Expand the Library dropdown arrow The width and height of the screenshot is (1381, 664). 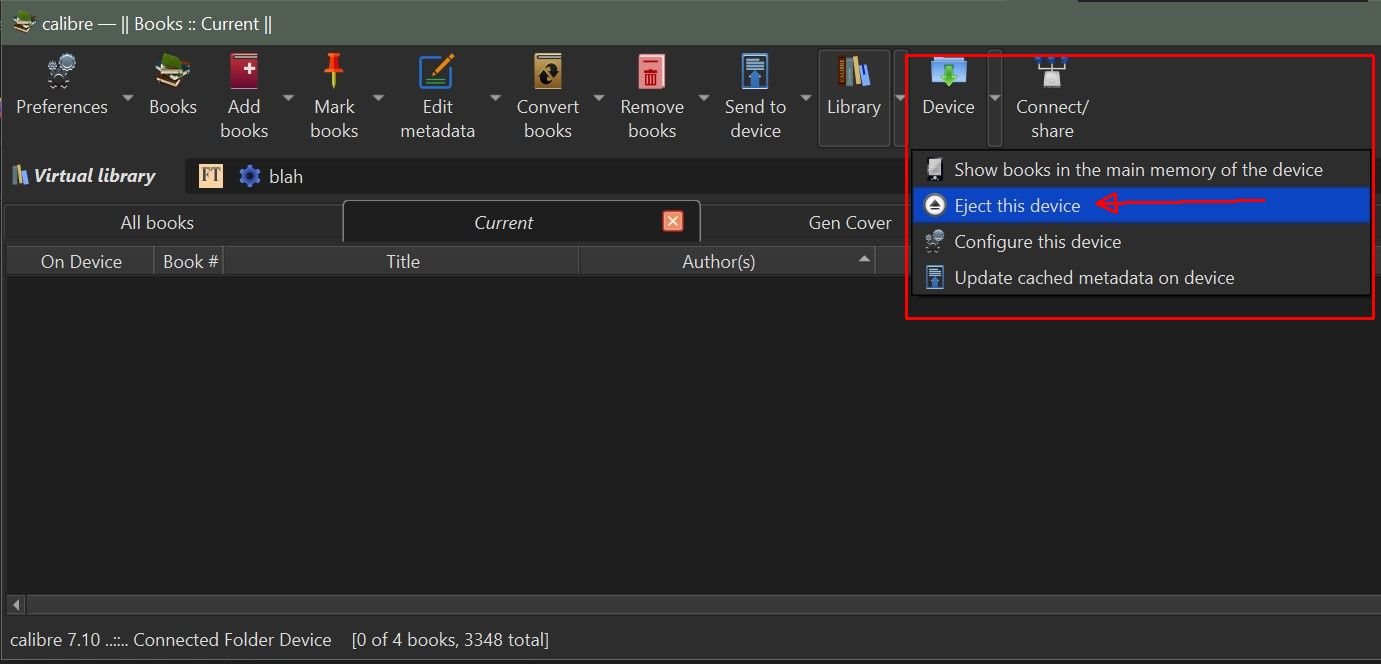[x=900, y=98]
